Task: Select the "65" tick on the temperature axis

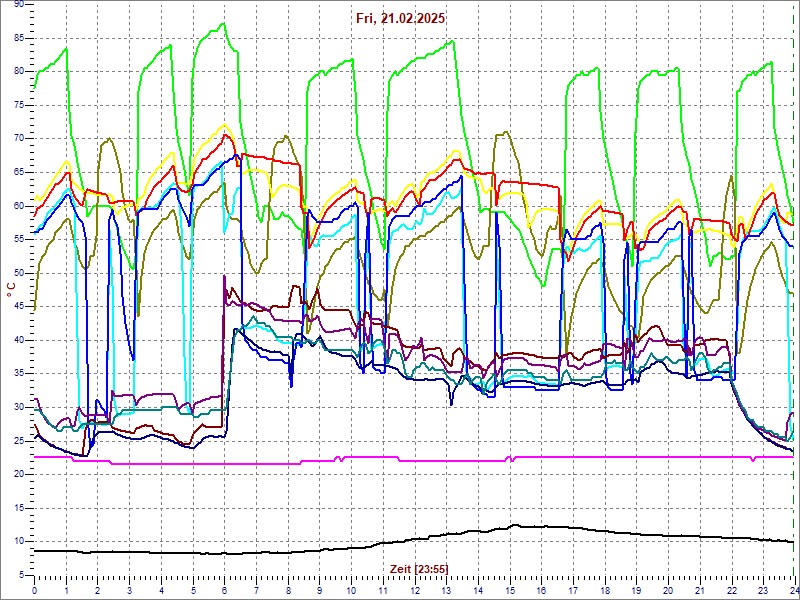Action: (x=19, y=172)
